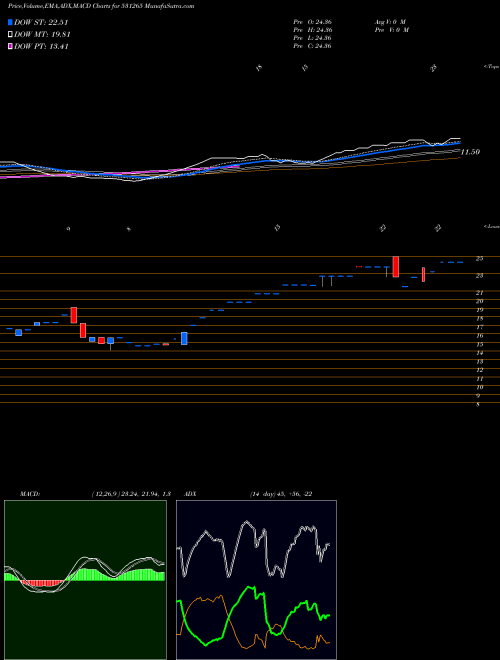Image resolution: width=500 pixels, height=660 pixels.
Task: Click the 21 price axis label
Action: 479,293
